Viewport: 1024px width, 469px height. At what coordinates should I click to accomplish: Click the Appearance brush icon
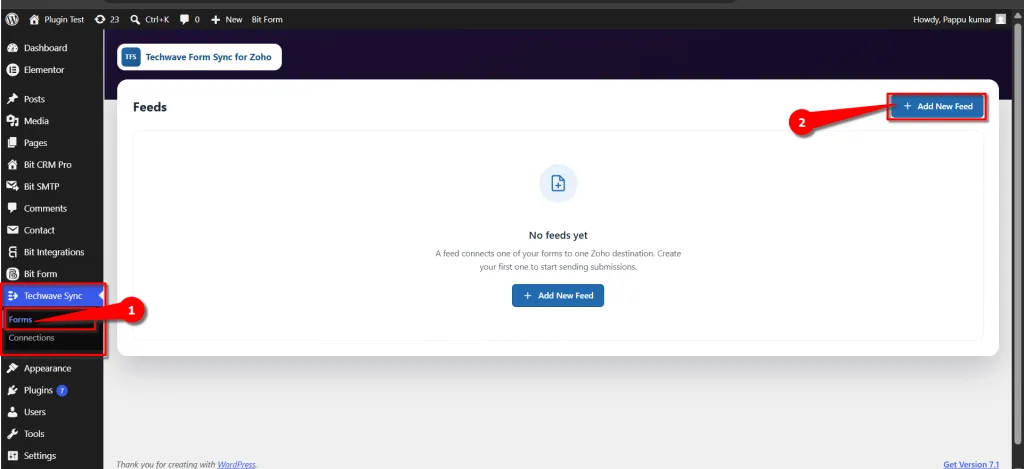(12, 368)
